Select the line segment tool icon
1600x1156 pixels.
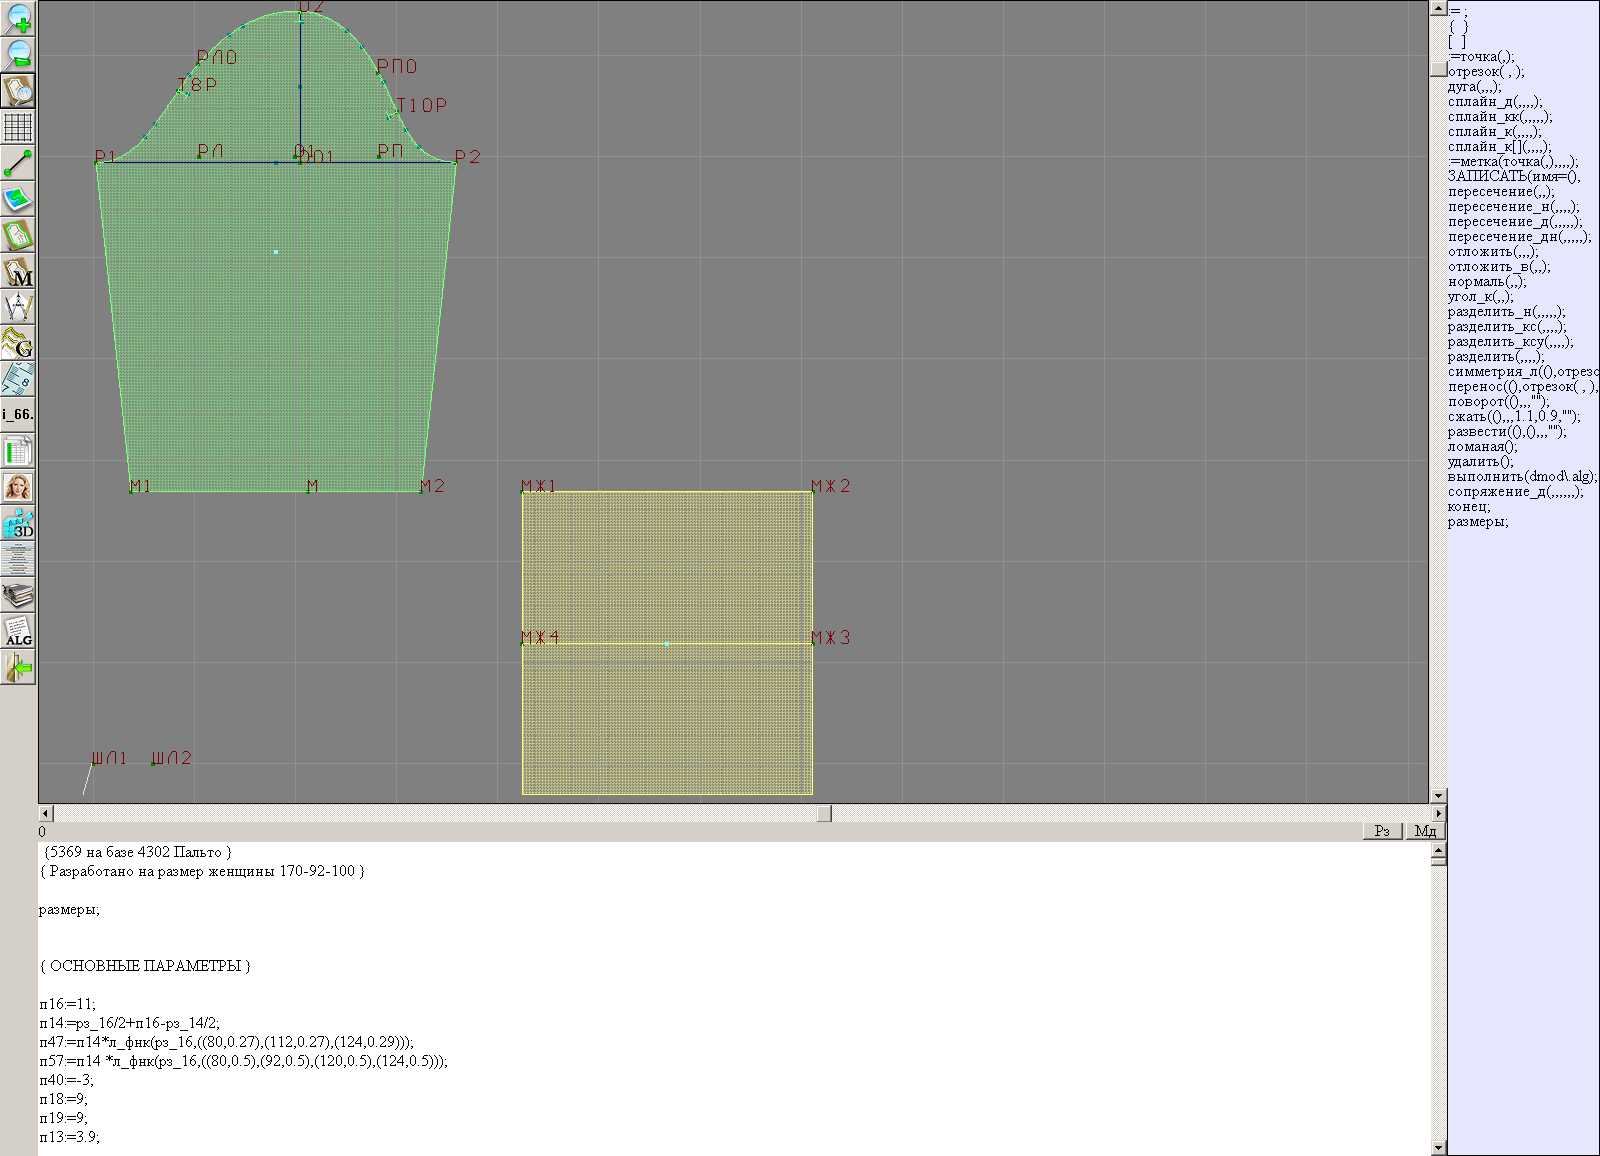click(x=18, y=163)
